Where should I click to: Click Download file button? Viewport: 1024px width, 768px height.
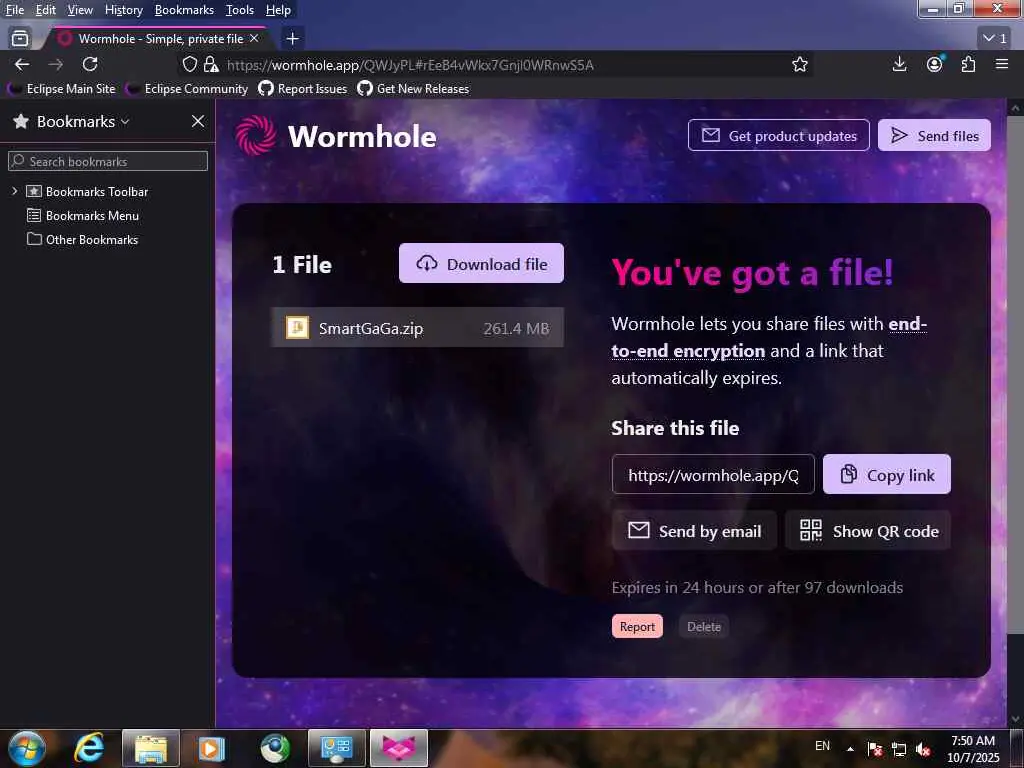(481, 263)
